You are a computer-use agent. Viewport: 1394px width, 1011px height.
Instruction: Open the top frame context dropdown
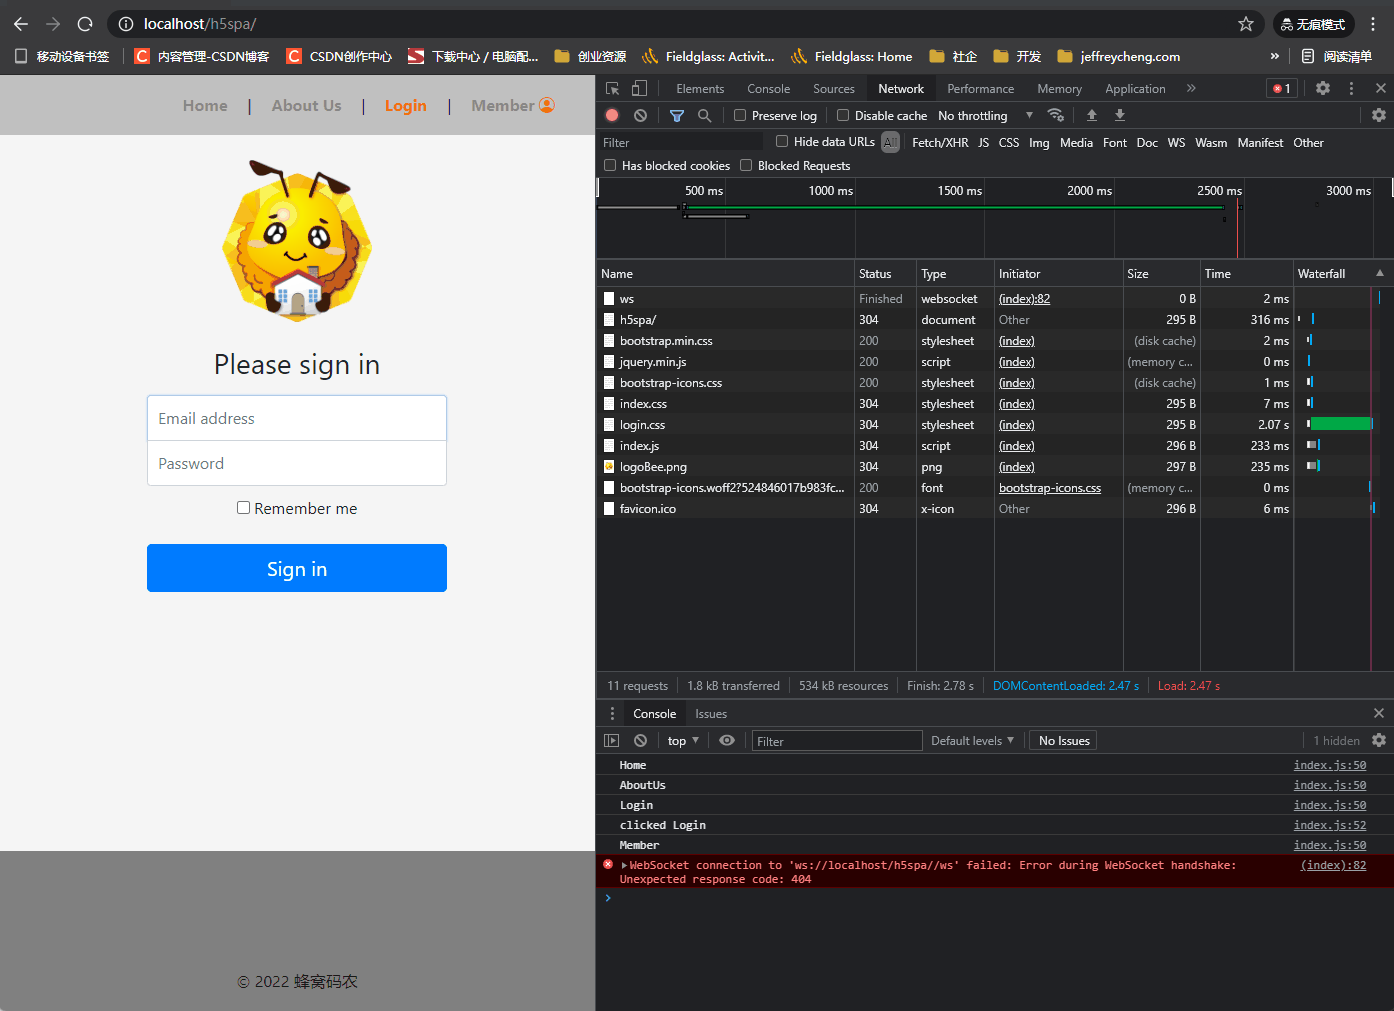(682, 740)
